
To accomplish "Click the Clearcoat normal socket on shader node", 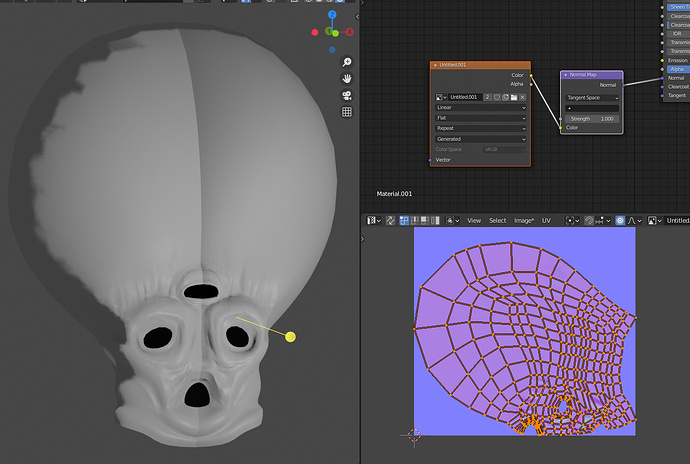I will click(x=662, y=87).
